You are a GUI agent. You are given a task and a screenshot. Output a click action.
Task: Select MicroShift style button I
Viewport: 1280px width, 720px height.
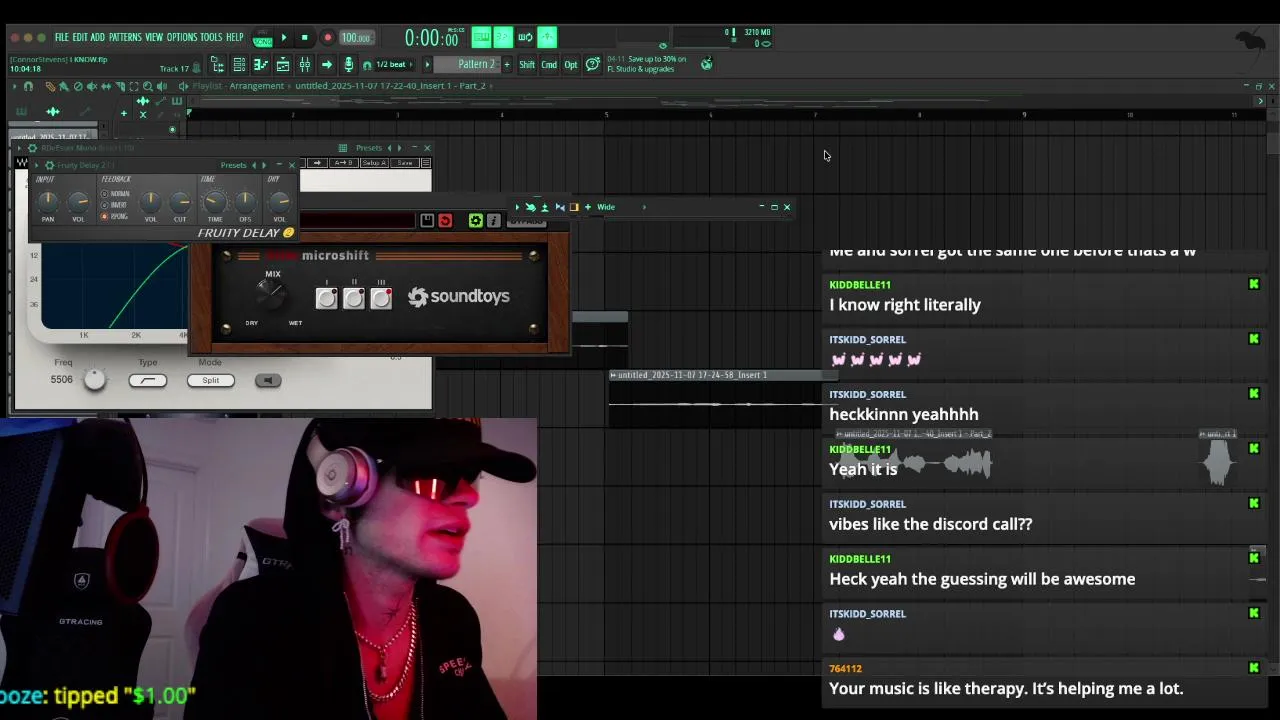click(x=326, y=298)
